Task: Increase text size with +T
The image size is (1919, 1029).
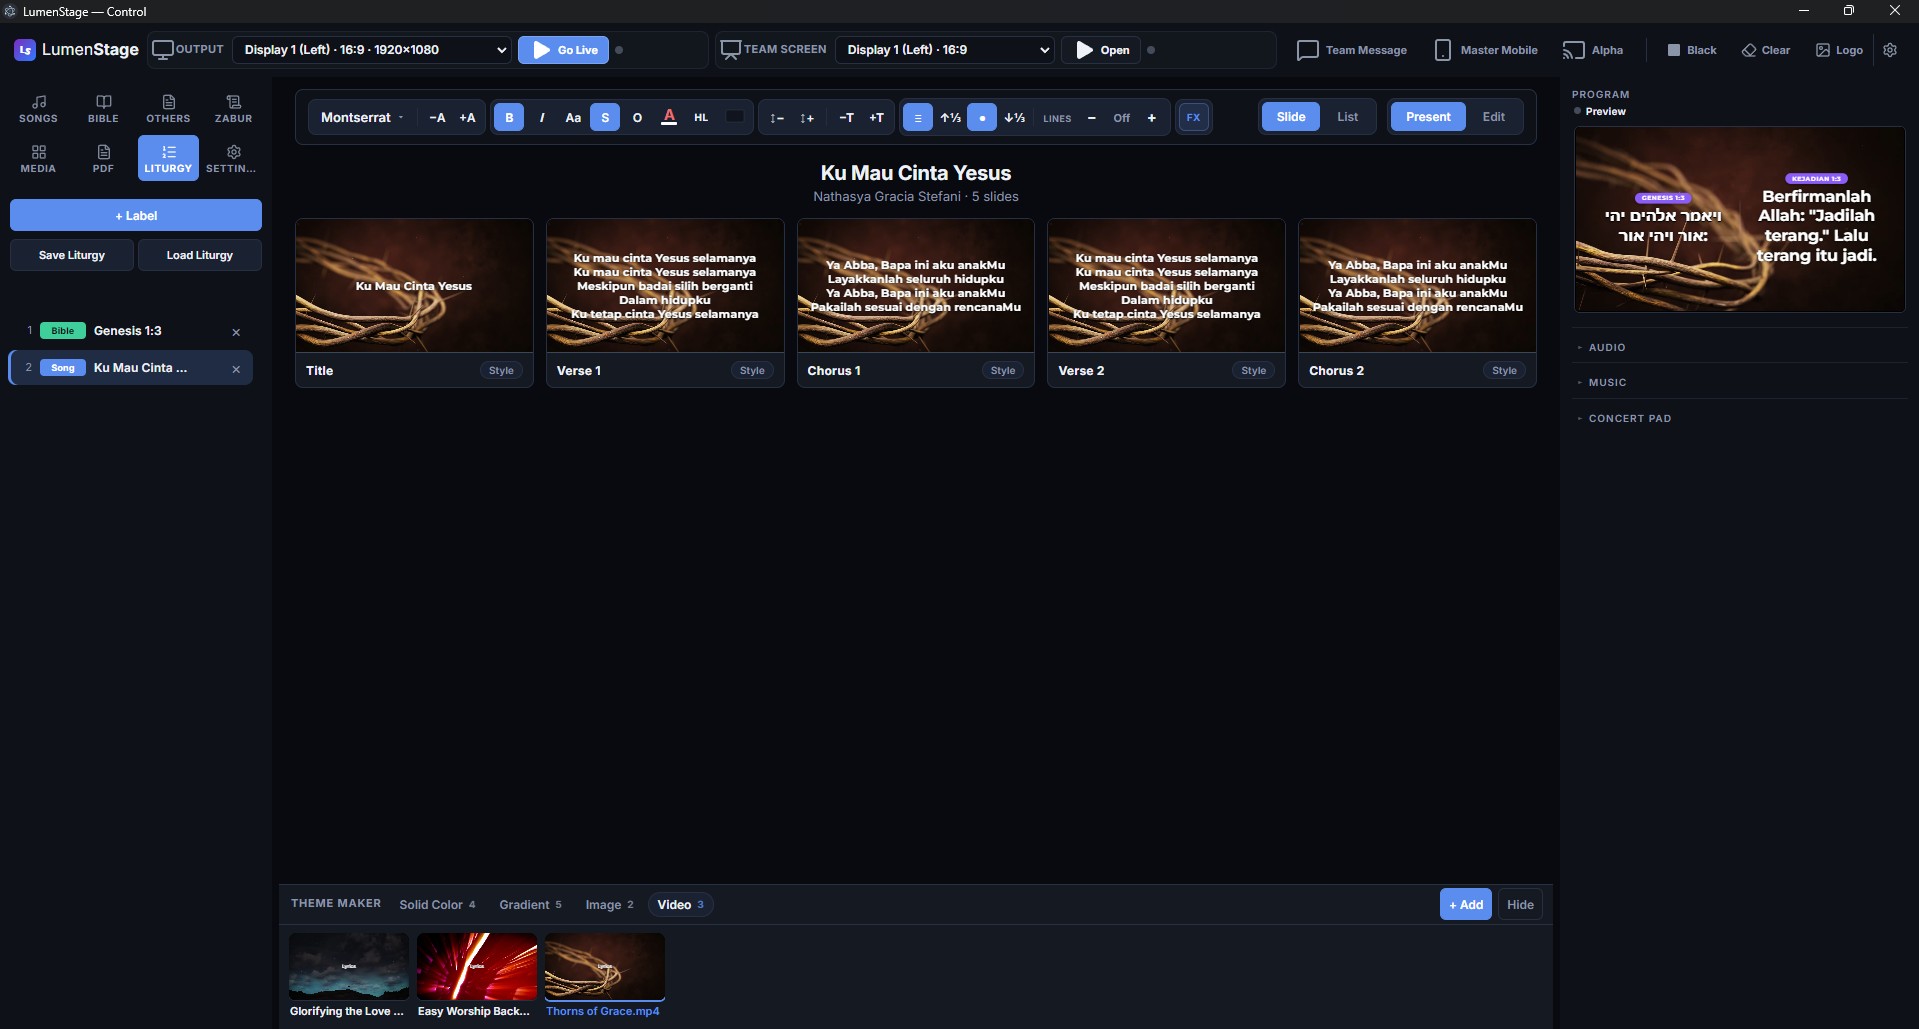Action: point(876,117)
